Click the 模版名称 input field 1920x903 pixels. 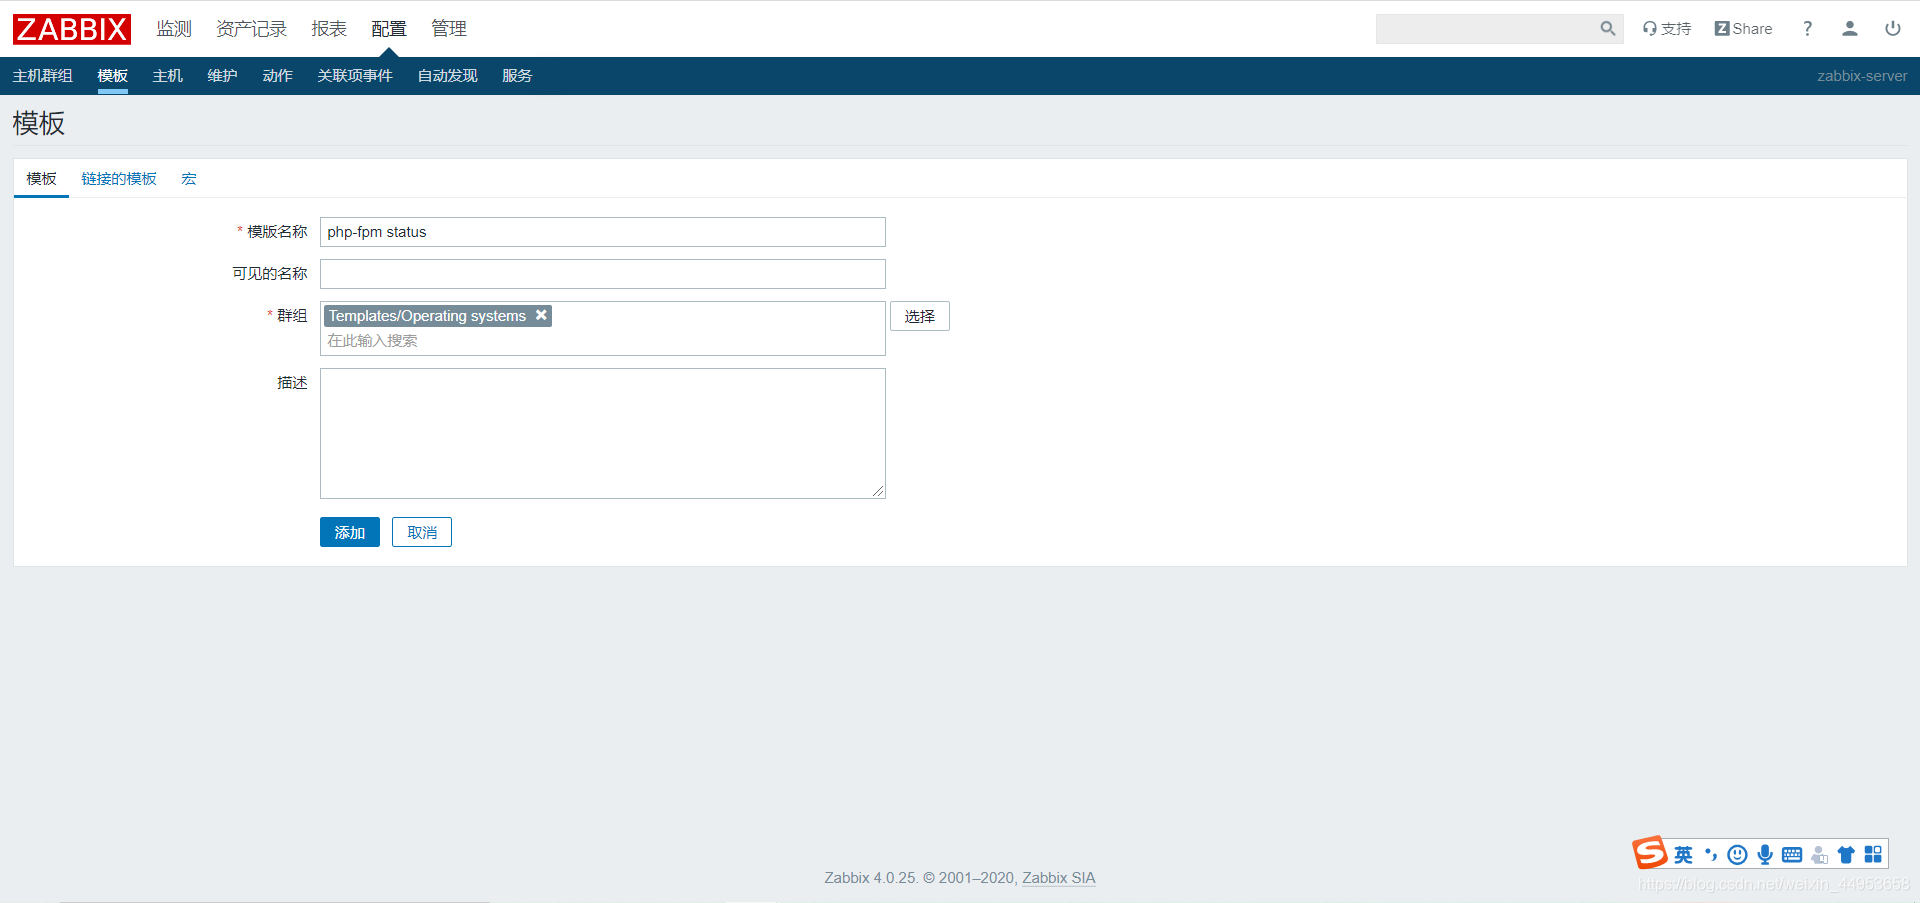[x=603, y=232]
